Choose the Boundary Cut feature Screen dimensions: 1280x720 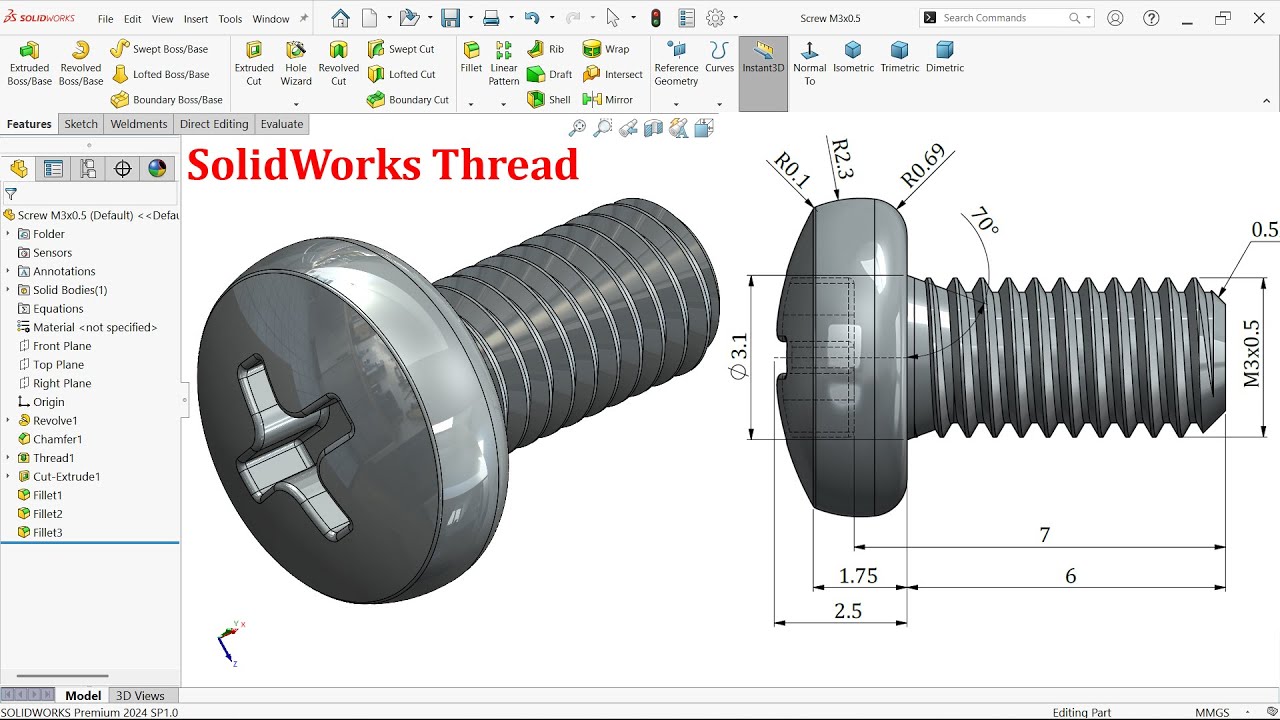tap(407, 99)
